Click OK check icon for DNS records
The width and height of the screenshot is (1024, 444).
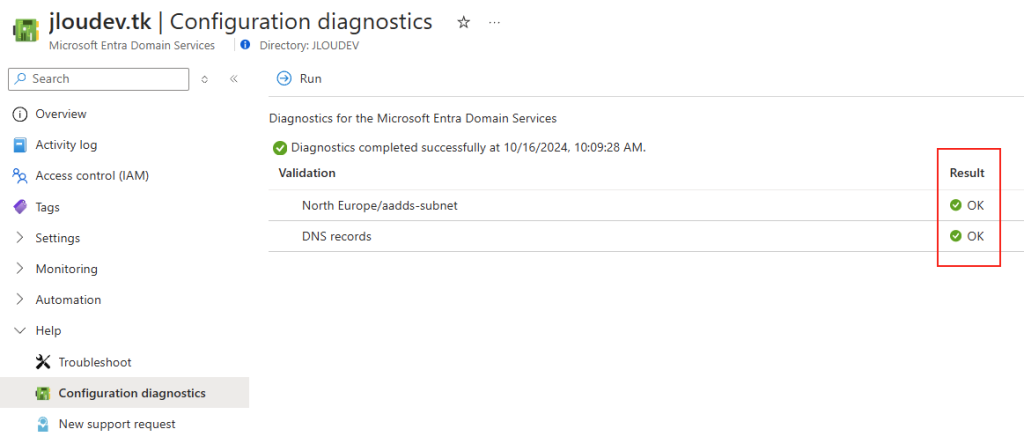point(955,236)
